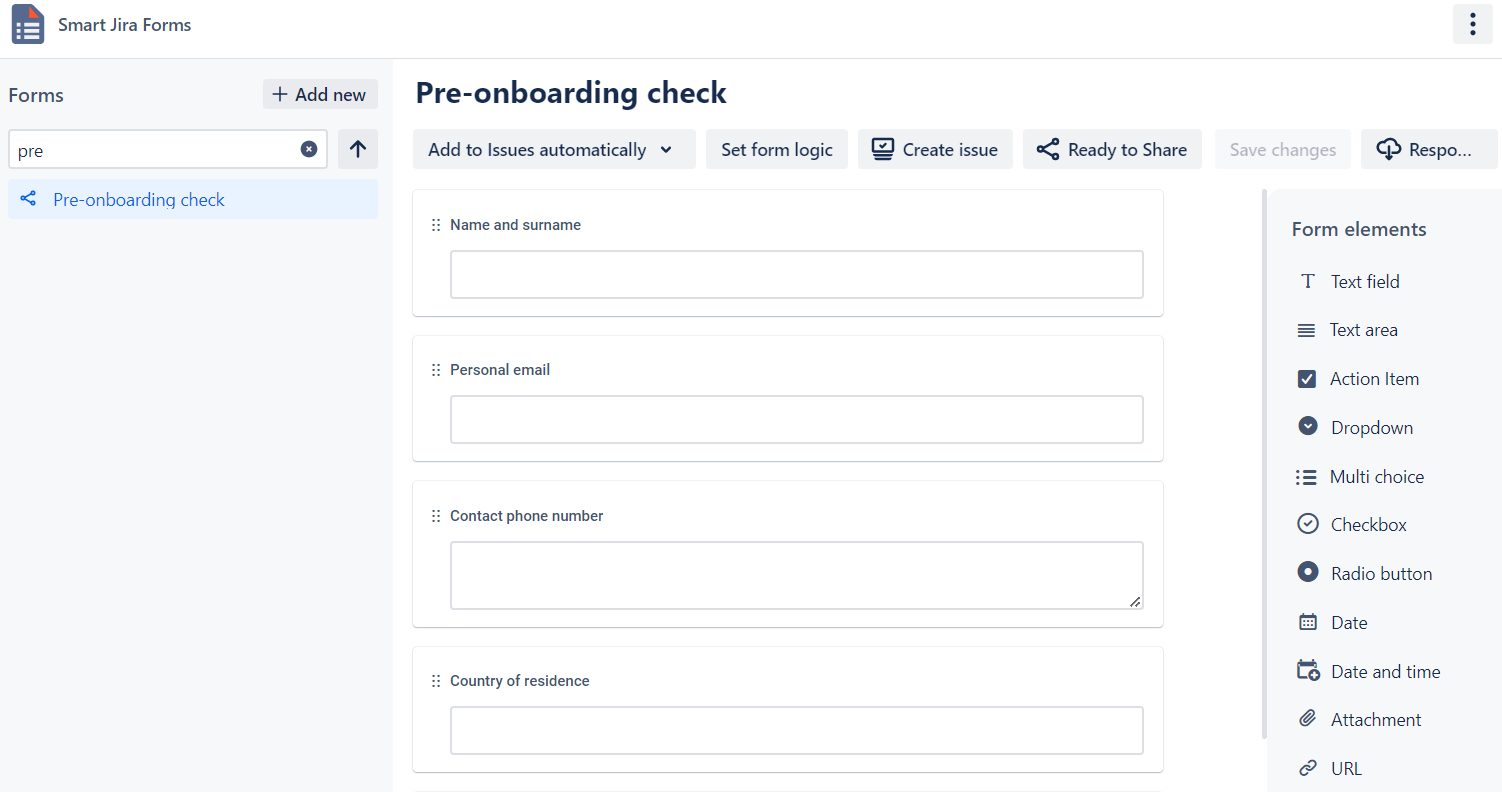Open the three-dot more options menu
The width and height of the screenshot is (1502, 792).
(x=1472, y=24)
